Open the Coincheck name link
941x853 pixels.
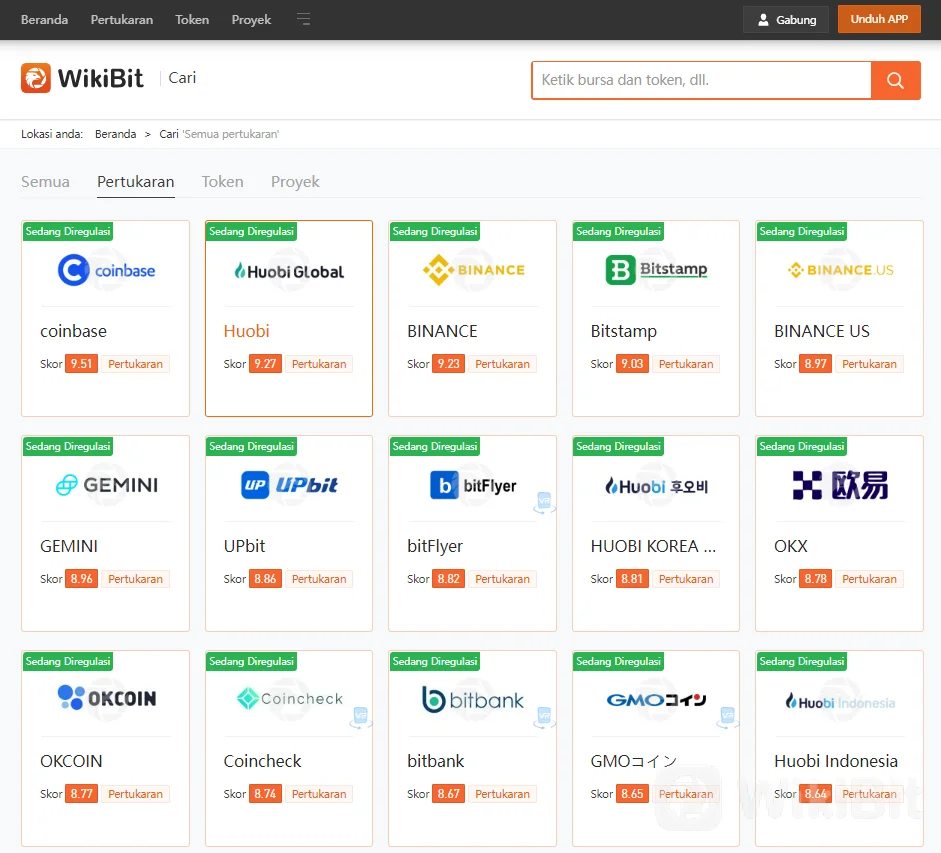pyautogui.click(x=262, y=761)
